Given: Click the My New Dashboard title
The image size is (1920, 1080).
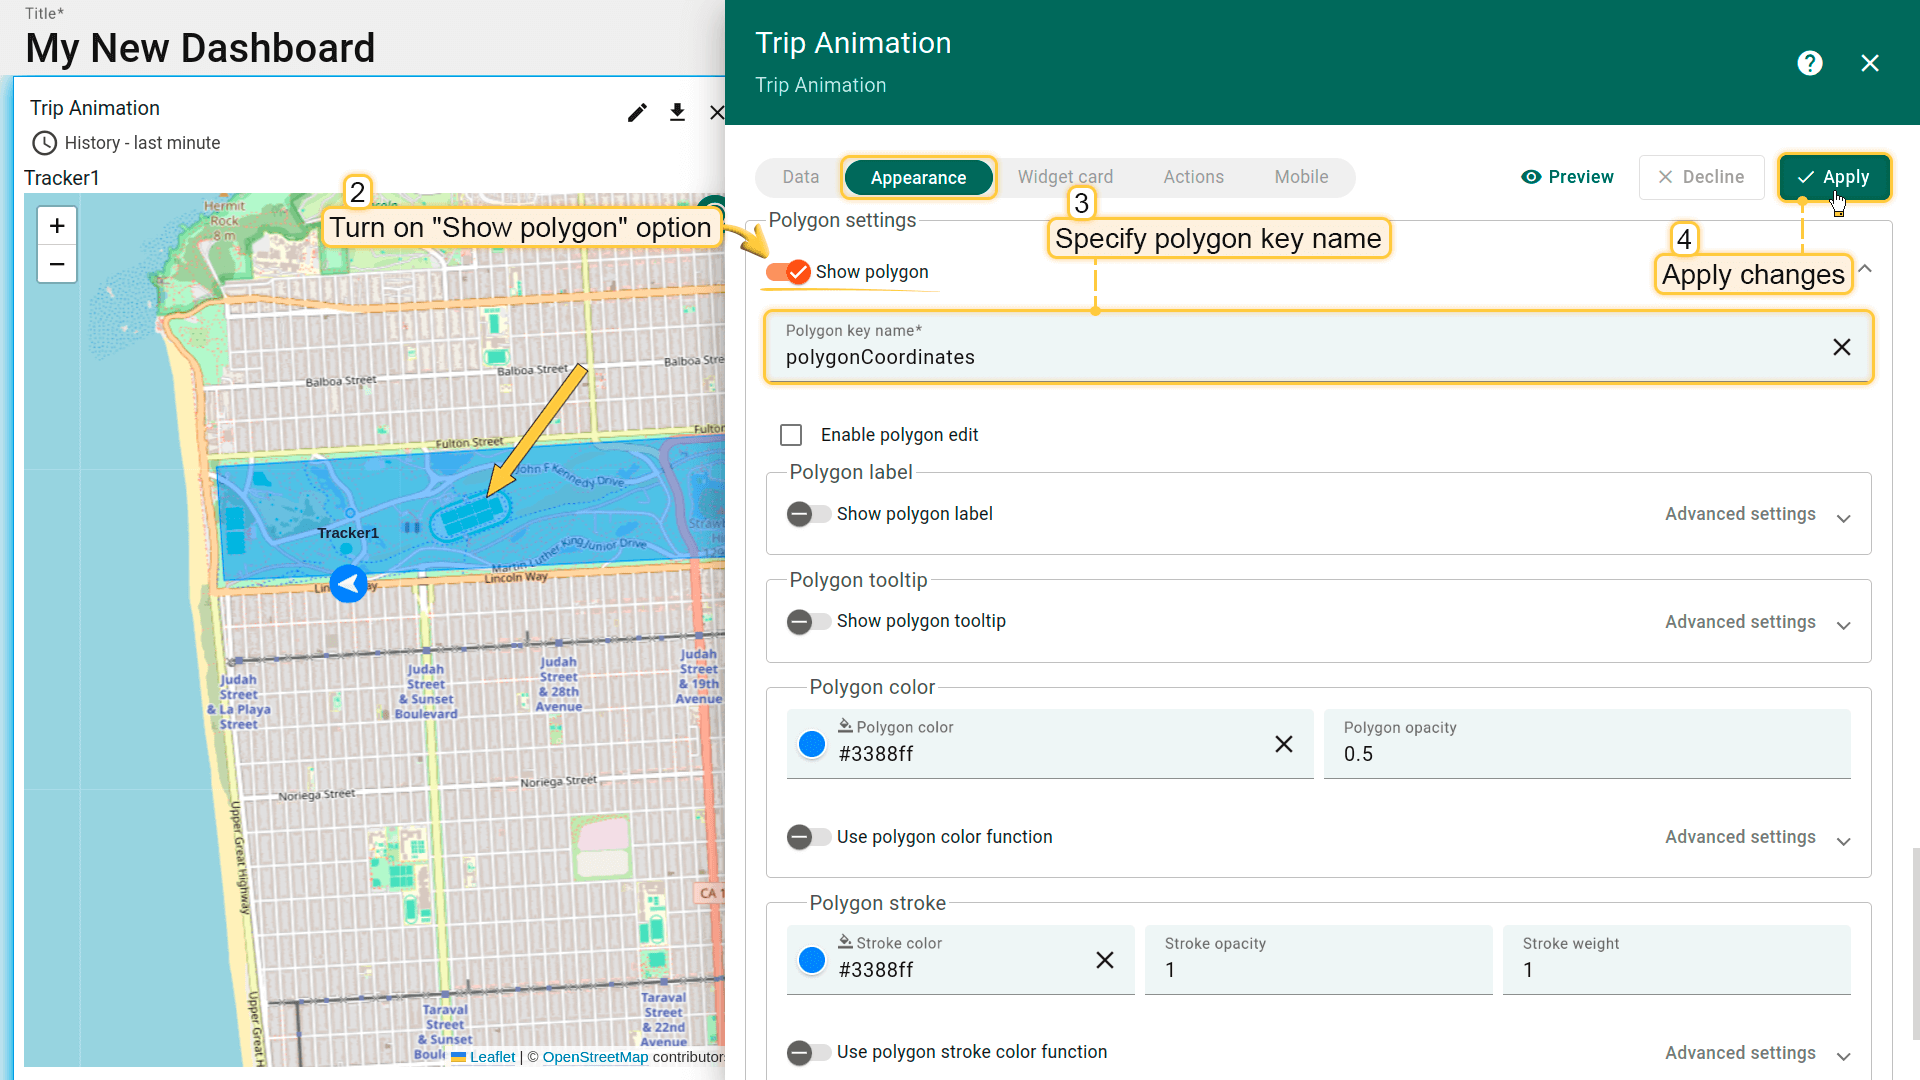Looking at the screenshot, I should (200, 48).
